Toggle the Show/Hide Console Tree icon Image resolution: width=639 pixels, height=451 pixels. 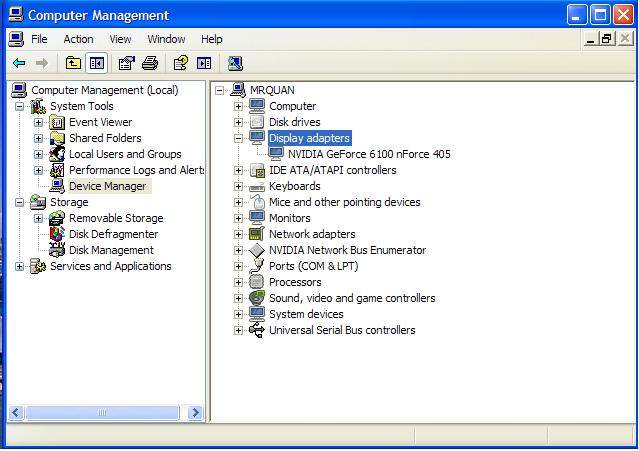point(97,63)
